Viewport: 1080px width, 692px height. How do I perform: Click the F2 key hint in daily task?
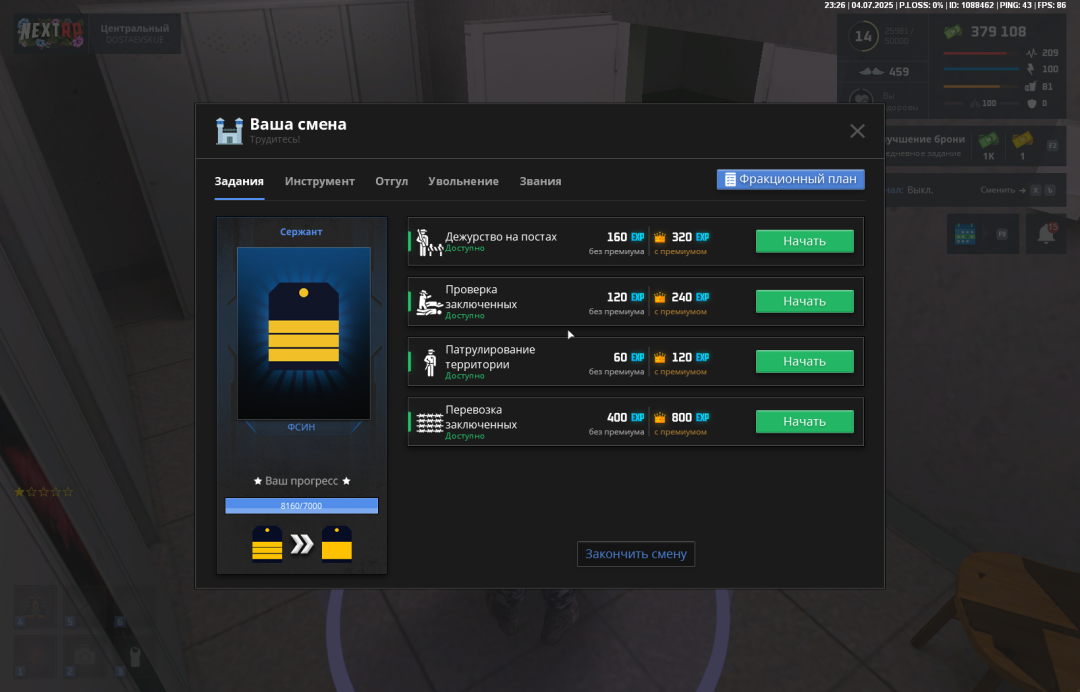(x=1052, y=145)
